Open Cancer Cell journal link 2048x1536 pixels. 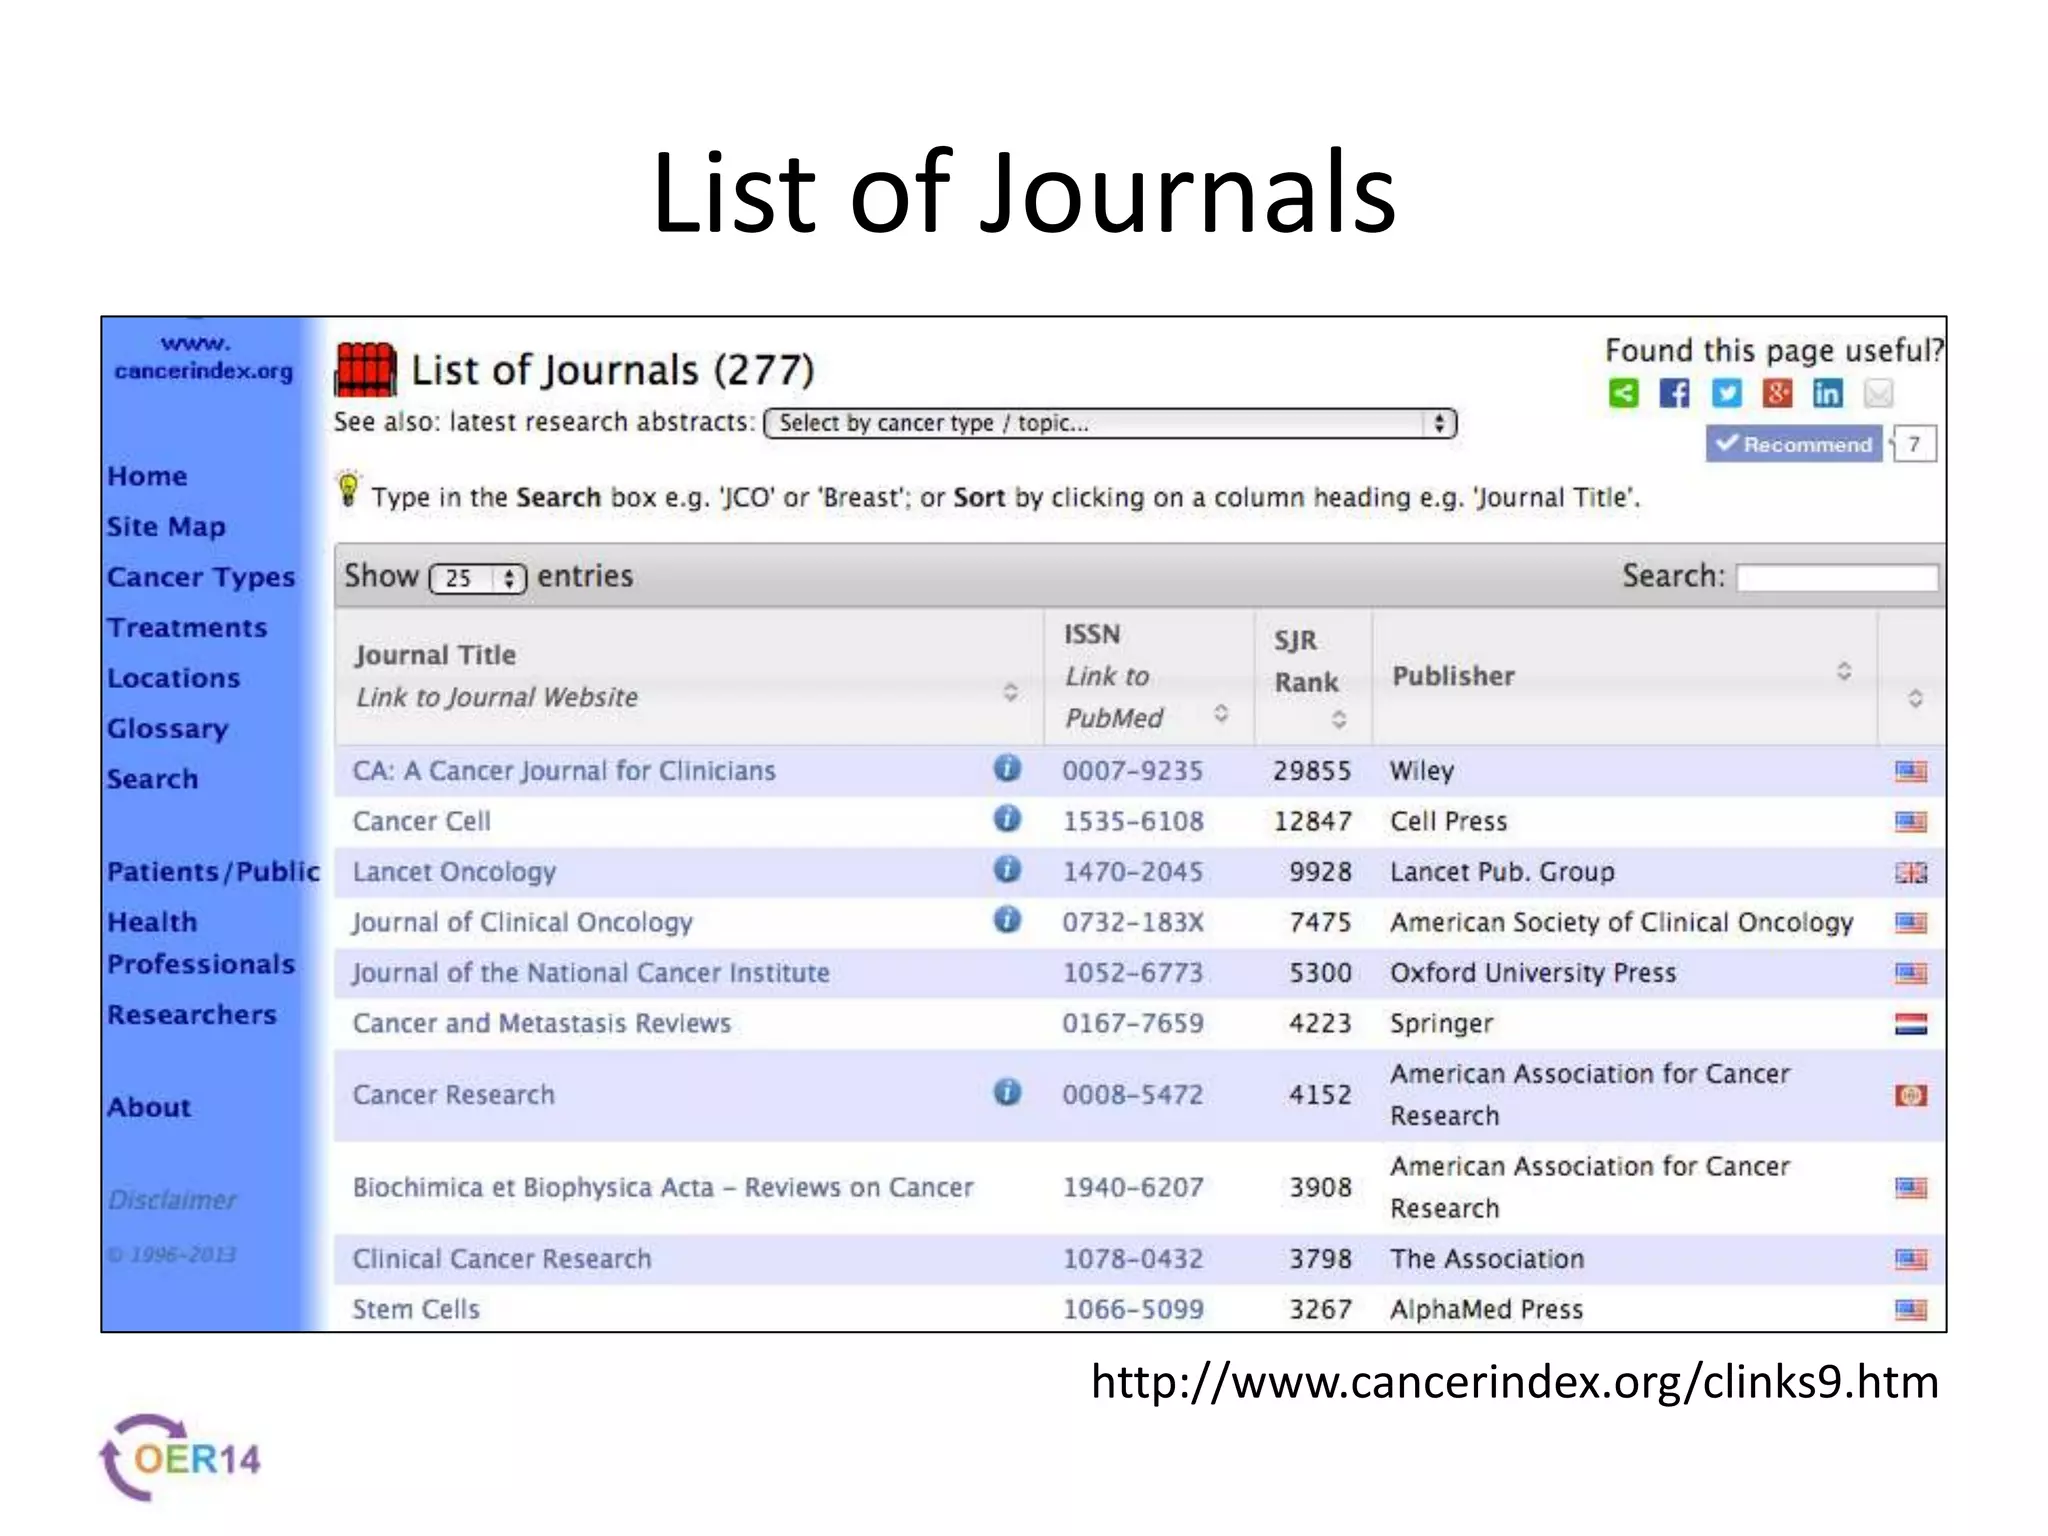coord(421,822)
